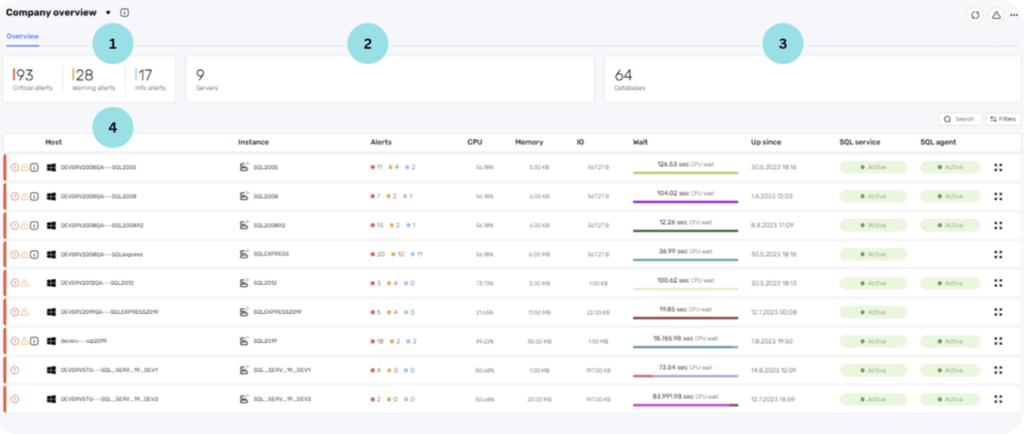Open grid details icon on SQL2012 row
The height and width of the screenshot is (434, 1024).
997,283
